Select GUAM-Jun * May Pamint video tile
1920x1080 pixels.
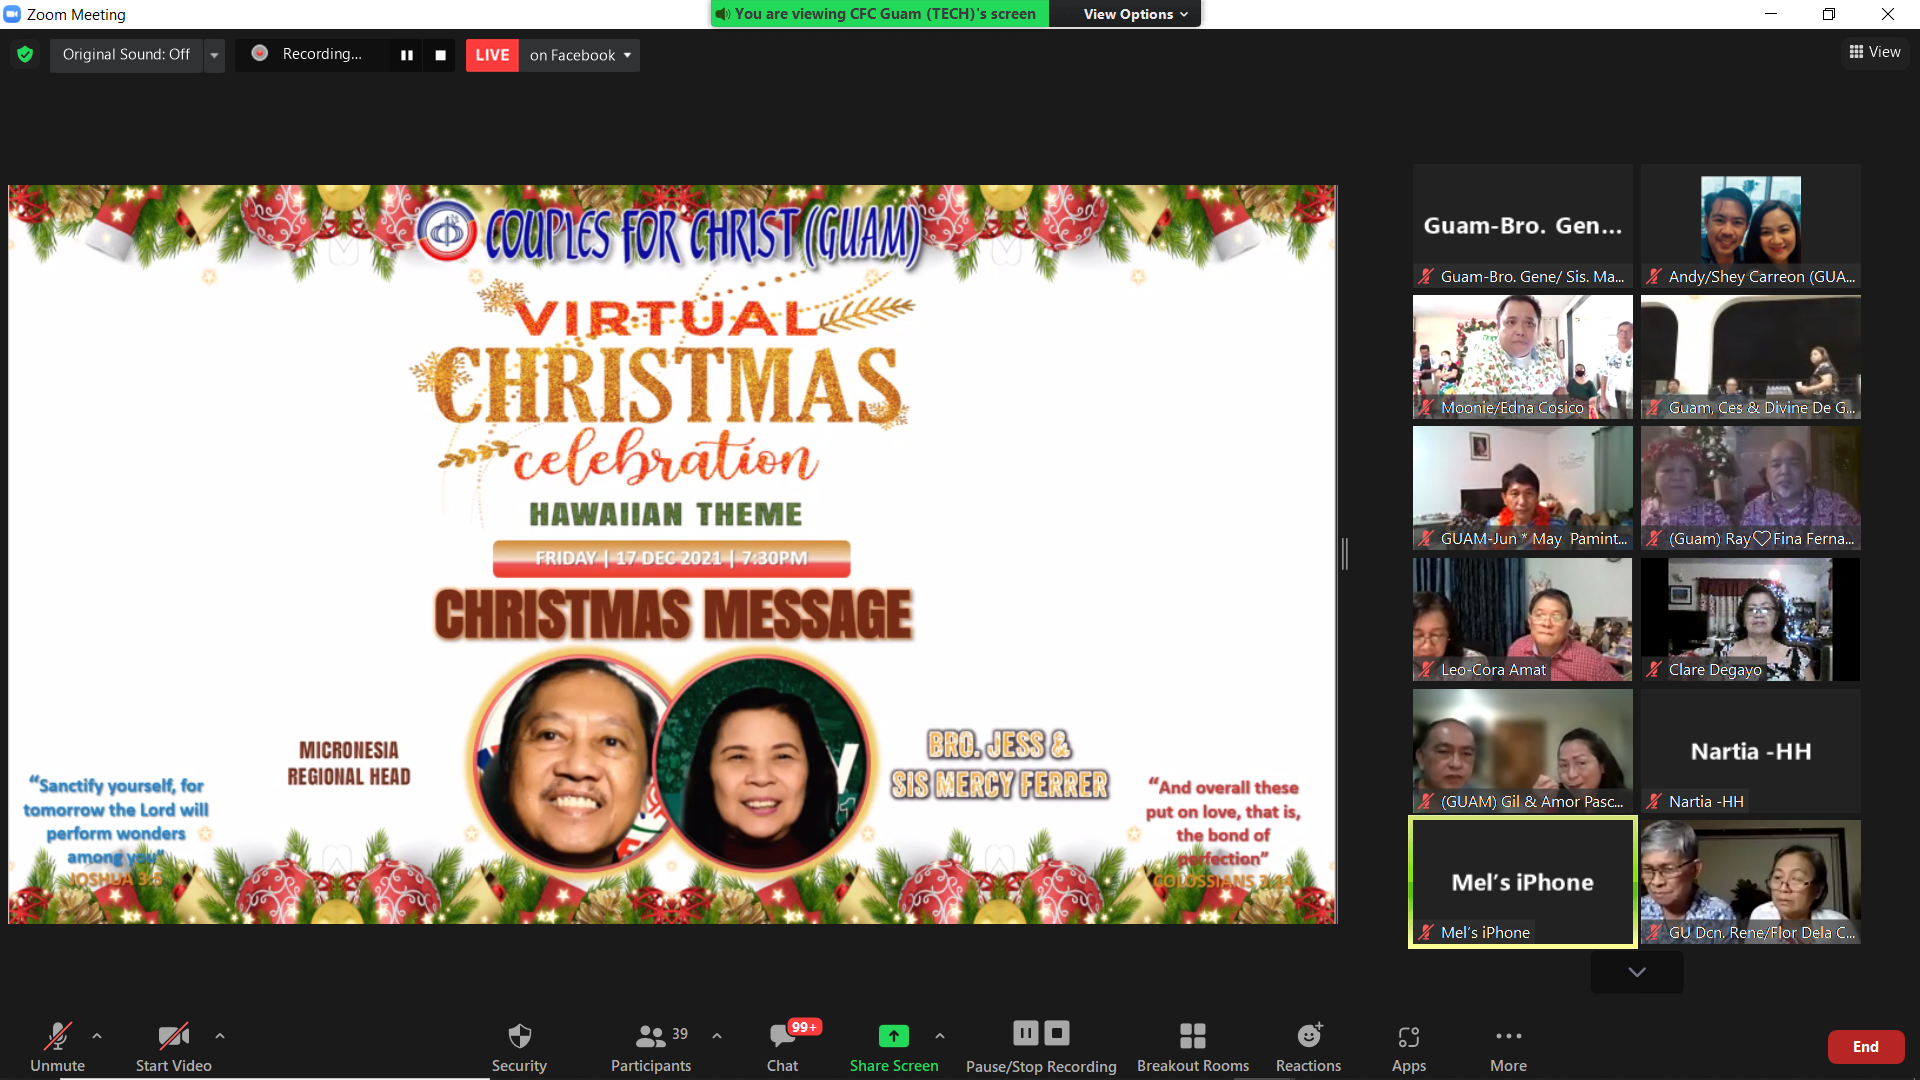(x=1523, y=488)
